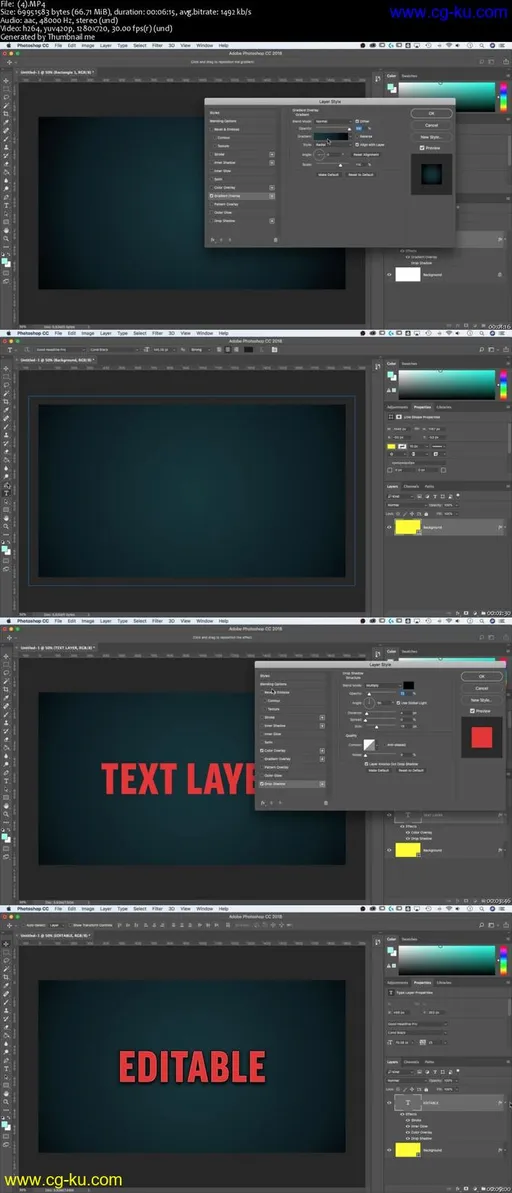This screenshot has width=512, height=1193.
Task: Toggle the Reverse checkbox beside the gradient preview
Action: pos(356,136)
